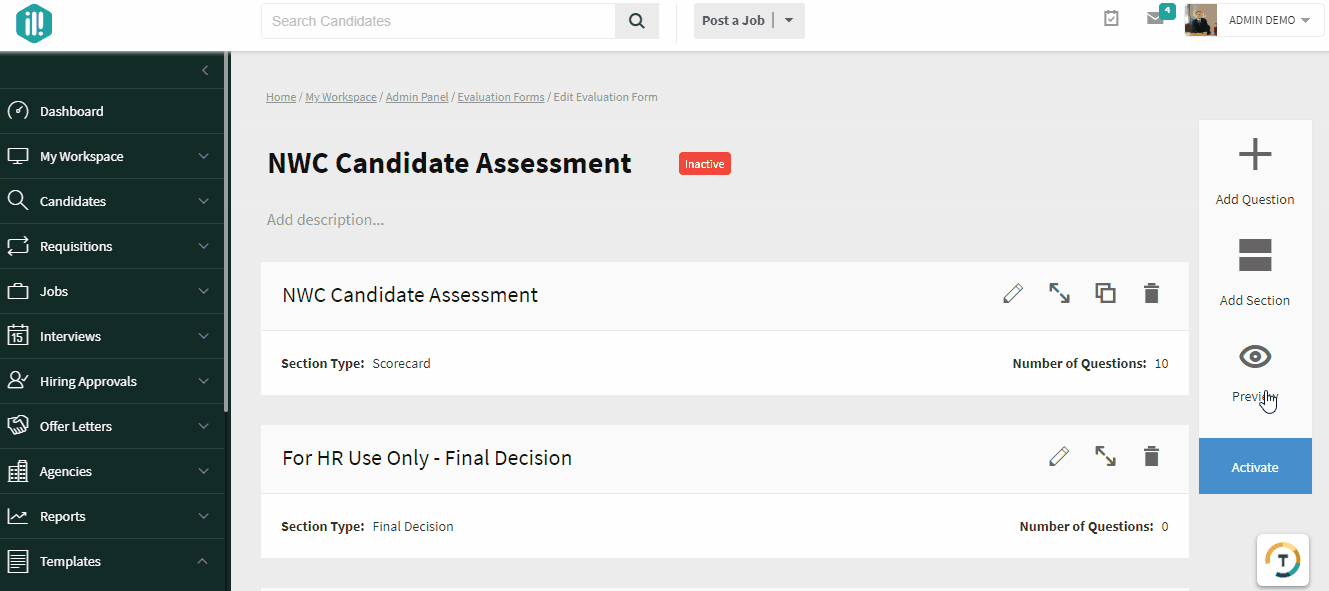Click the Add Section icon
The image size is (1329, 591).
click(x=1255, y=255)
